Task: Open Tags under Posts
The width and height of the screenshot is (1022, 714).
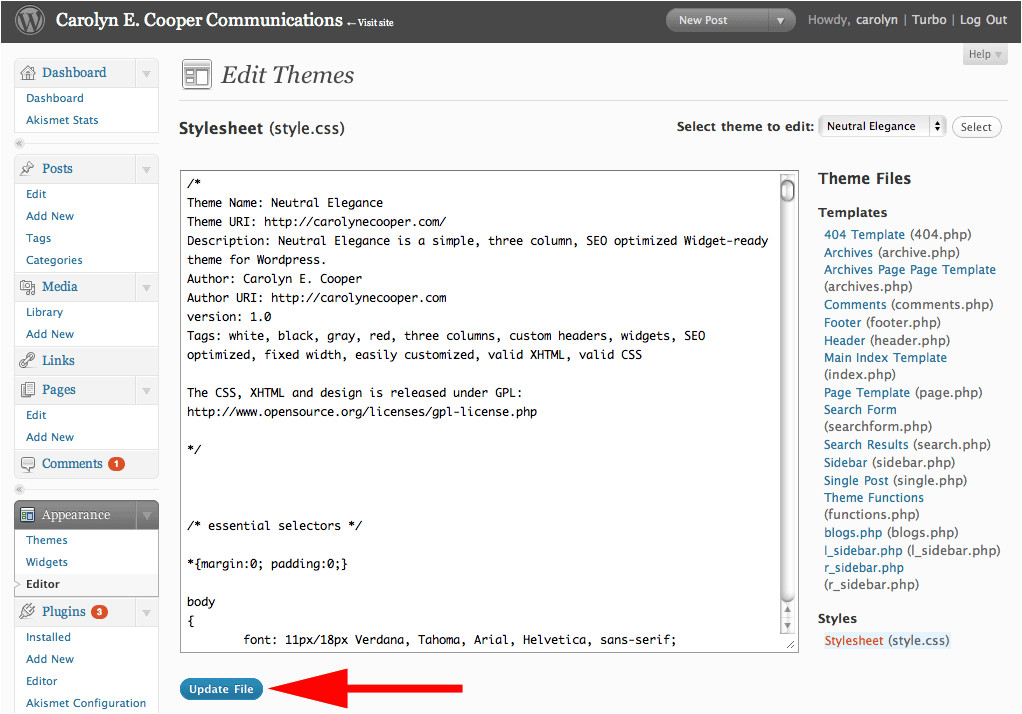Action: 38,239
